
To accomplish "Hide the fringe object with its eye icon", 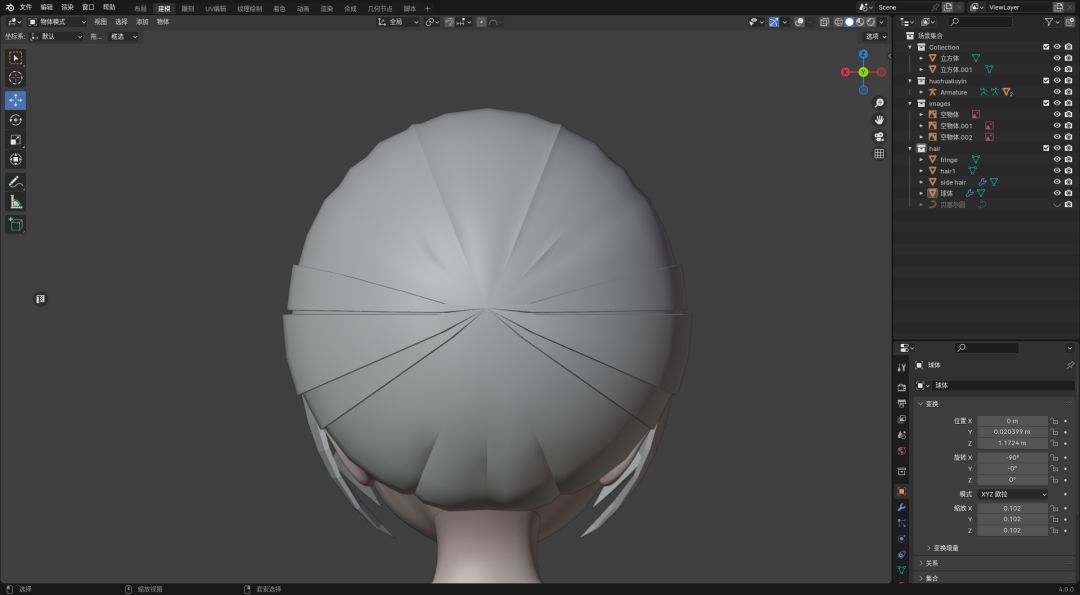I will pos(1056,159).
